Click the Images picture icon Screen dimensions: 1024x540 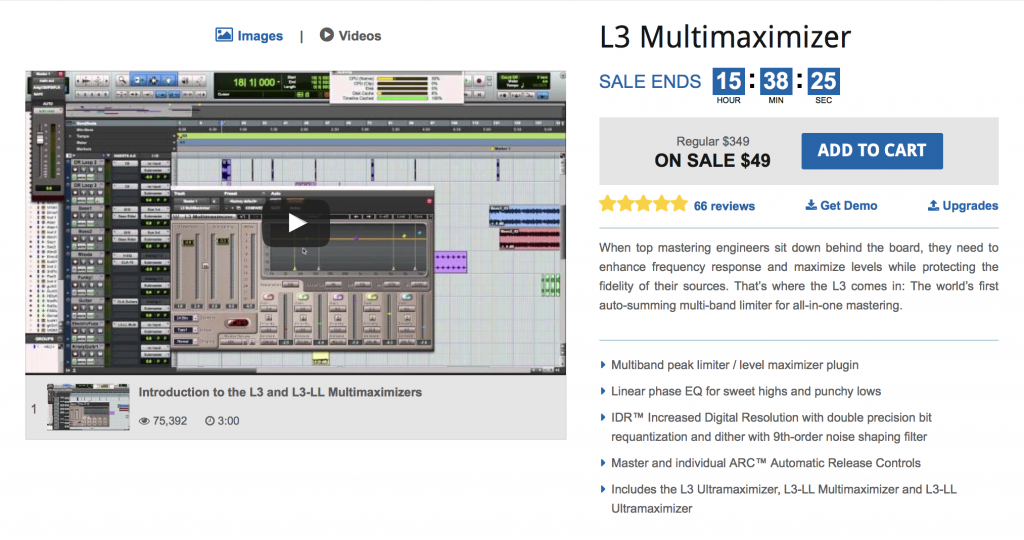(224, 35)
